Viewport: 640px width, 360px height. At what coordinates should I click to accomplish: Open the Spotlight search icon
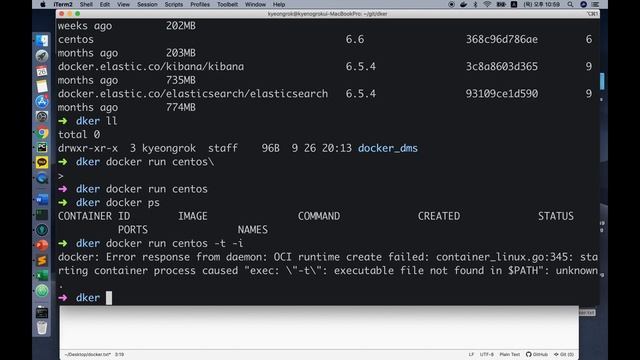pyautogui.click(x=570, y=4)
